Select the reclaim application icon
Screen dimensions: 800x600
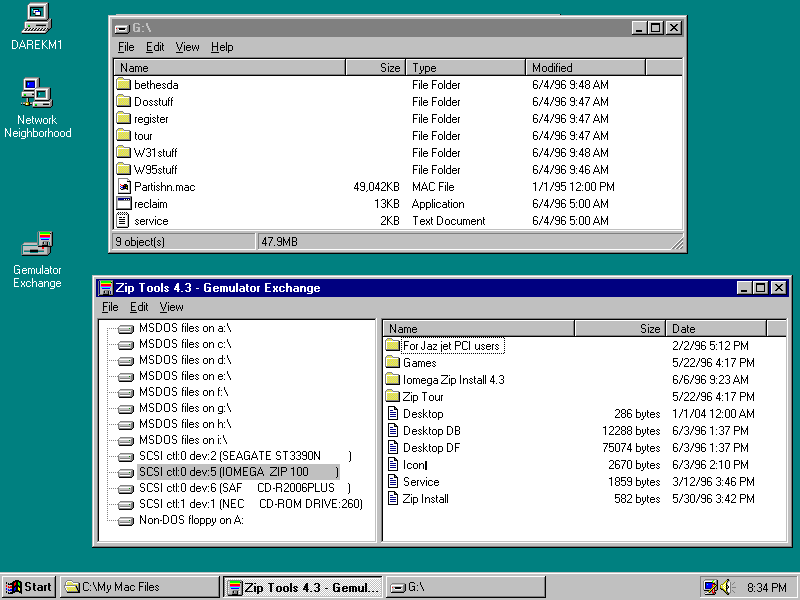(123, 203)
